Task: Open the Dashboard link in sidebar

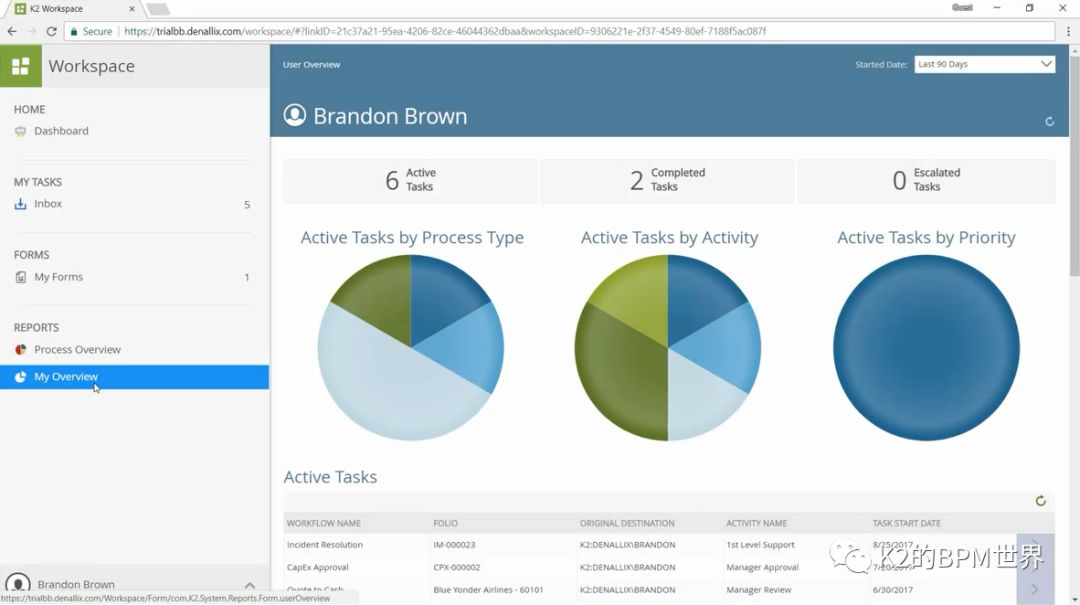Action: point(61,131)
